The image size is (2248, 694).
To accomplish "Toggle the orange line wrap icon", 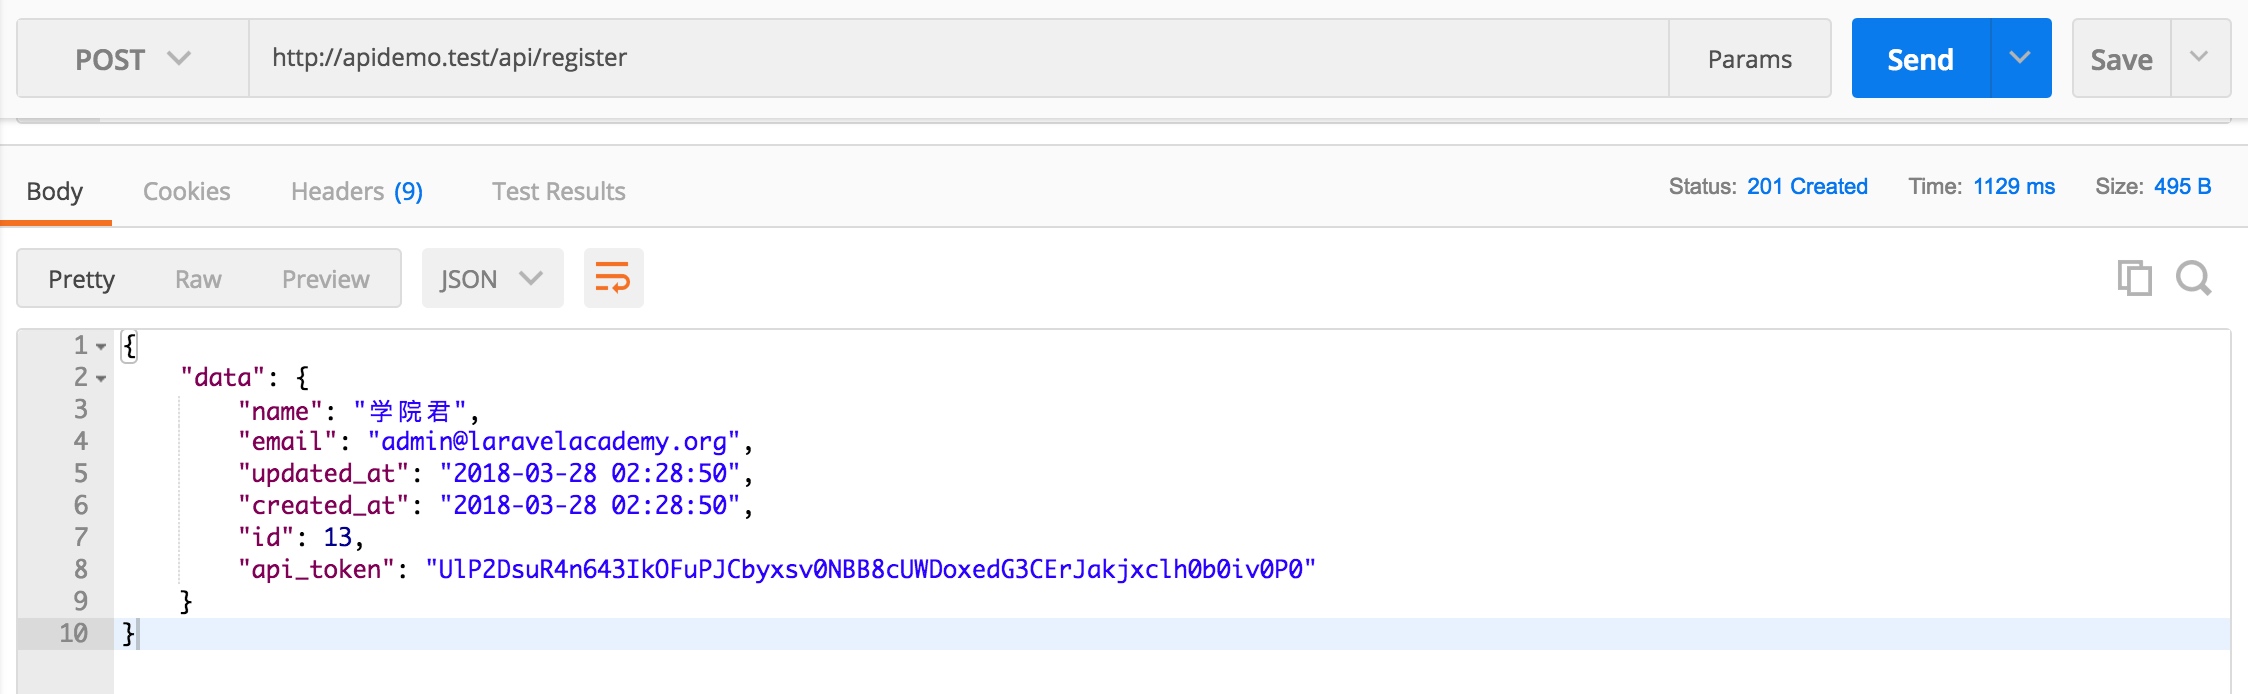I will pyautogui.click(x=613, y=278).
